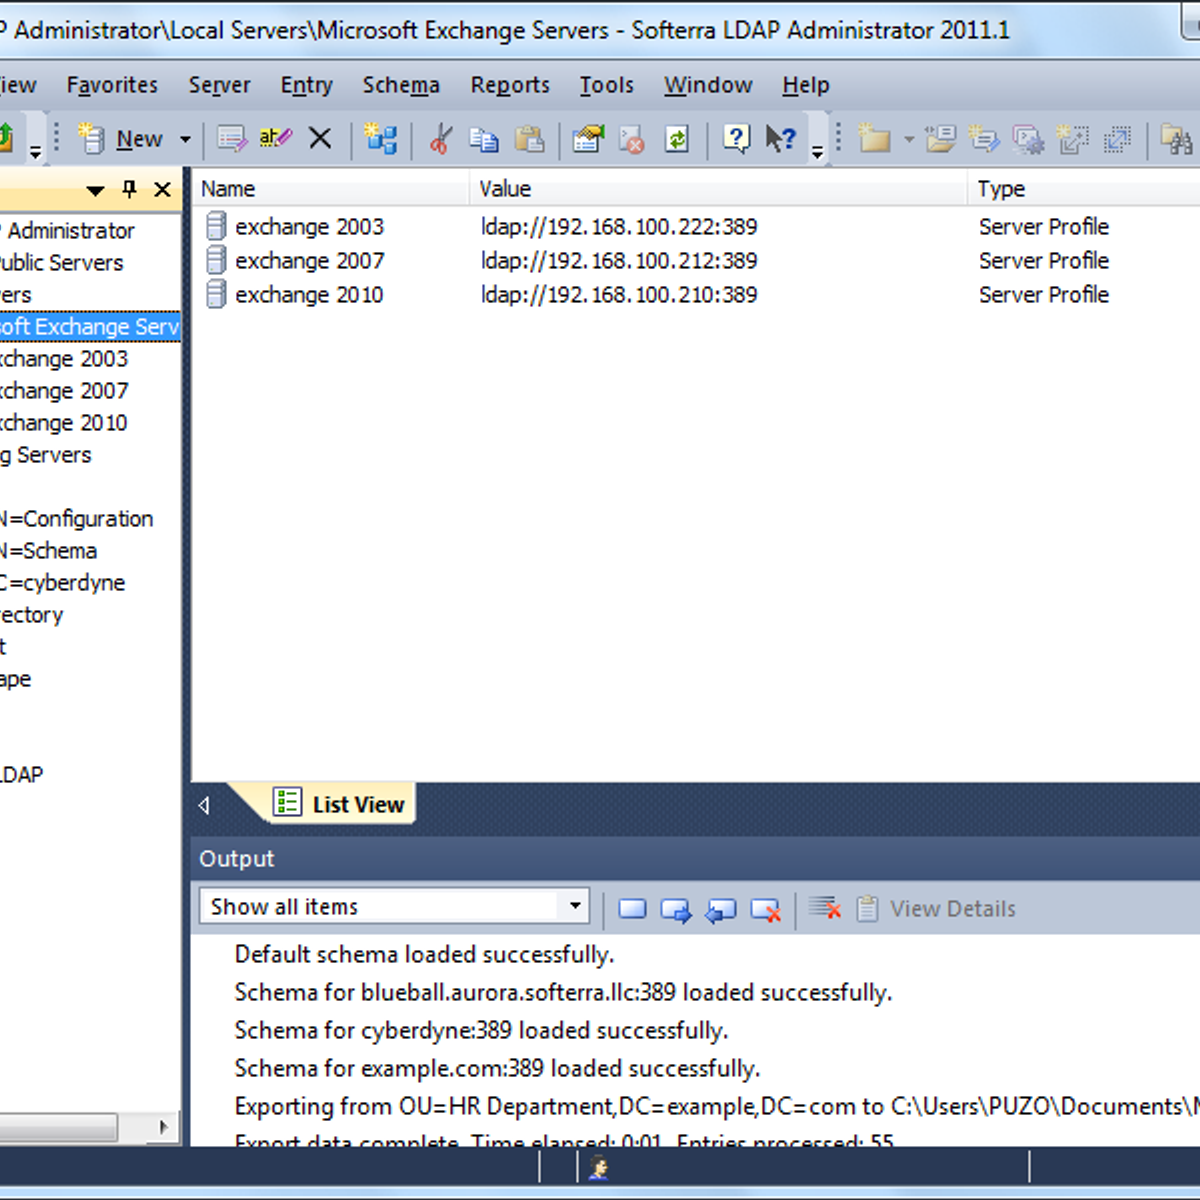1200x1200 pixels.
Task: Toggle the pin on the scope pane
Action: coord(129,189)
